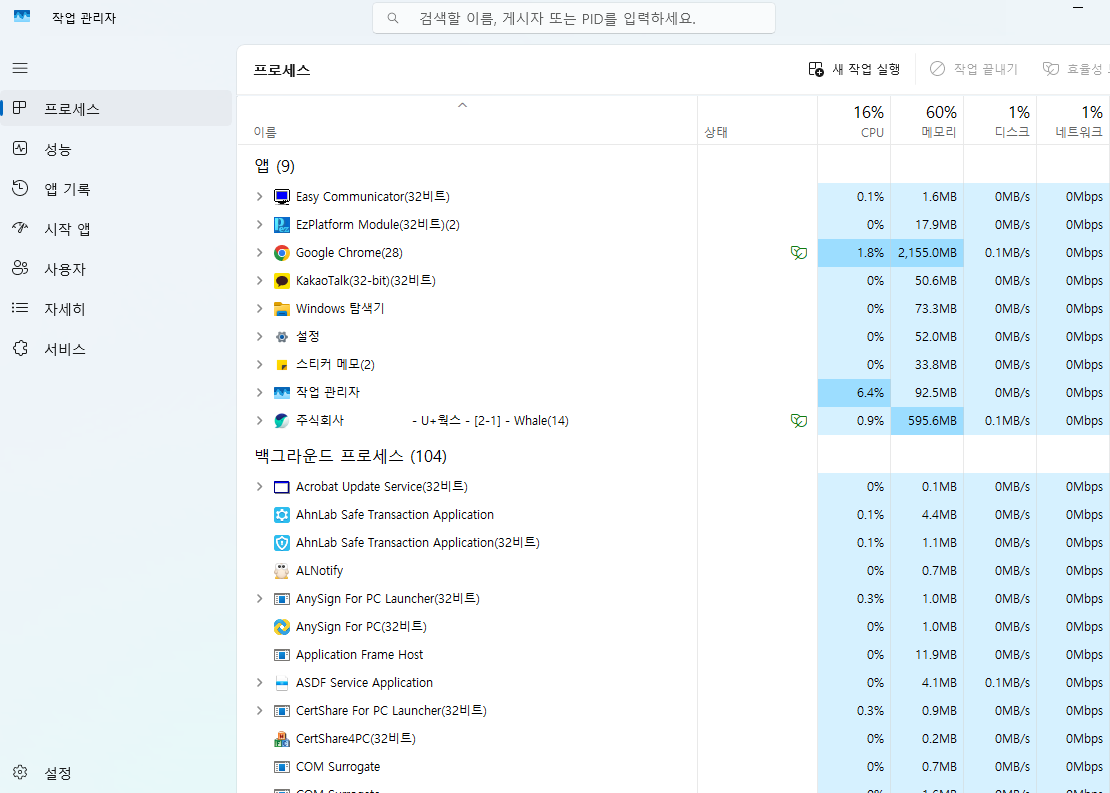Open the 앱 기록 tab
The image size is (1110, 793).
(116, 189)
